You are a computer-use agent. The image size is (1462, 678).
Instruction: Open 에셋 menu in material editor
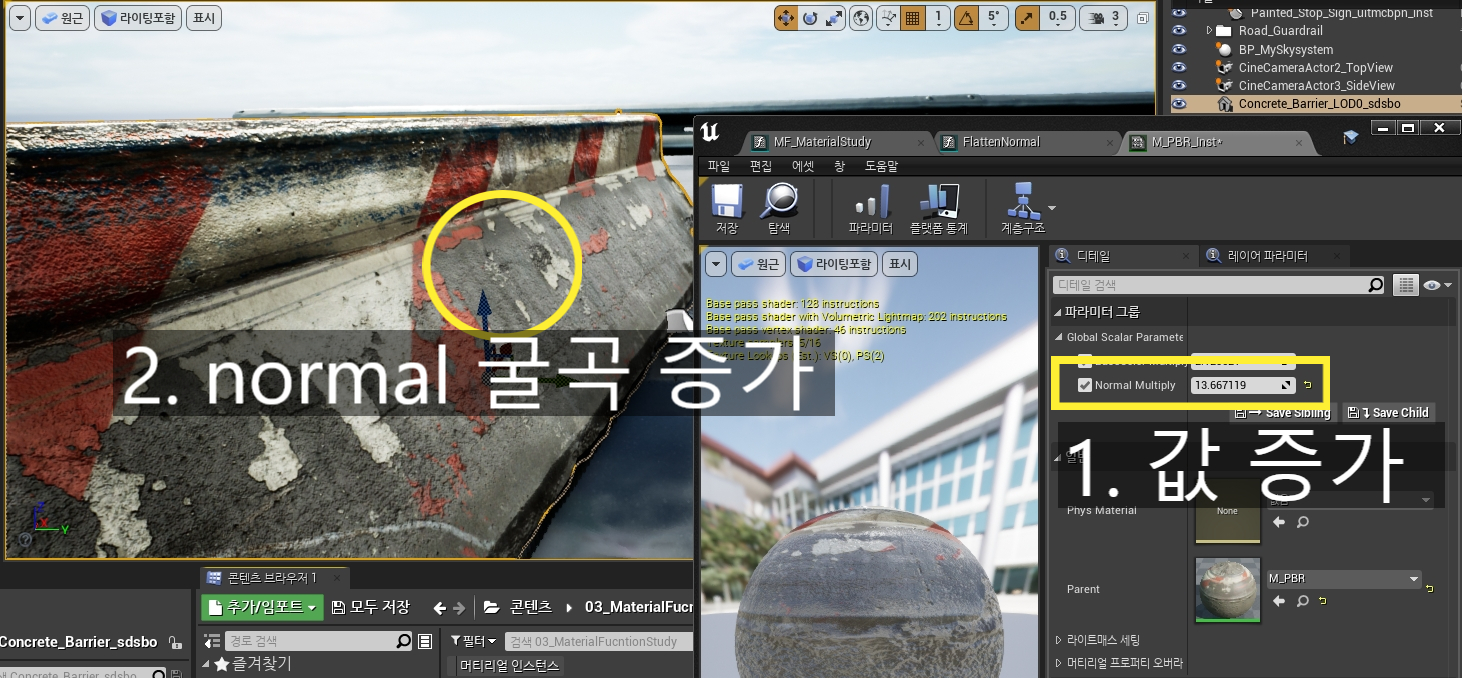[x=803, y=166]
